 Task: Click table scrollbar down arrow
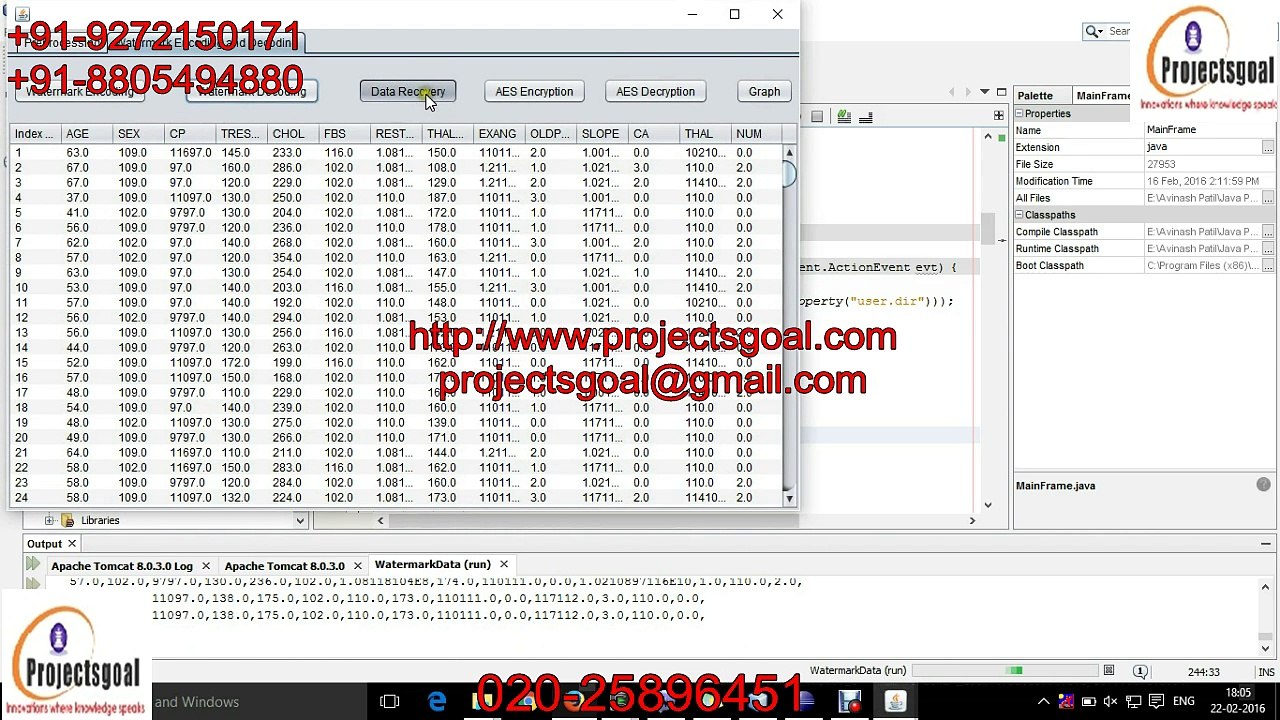pos(789,498)
